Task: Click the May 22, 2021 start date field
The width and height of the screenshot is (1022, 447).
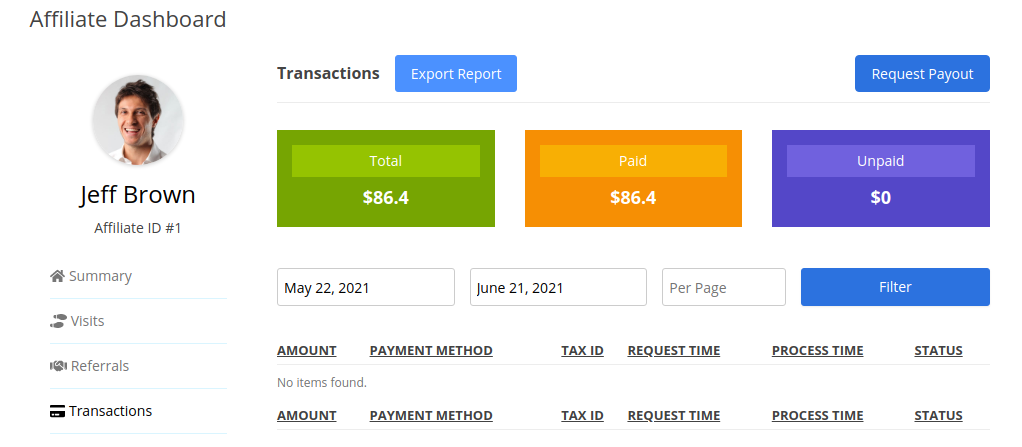Action: tap(366, 287)
